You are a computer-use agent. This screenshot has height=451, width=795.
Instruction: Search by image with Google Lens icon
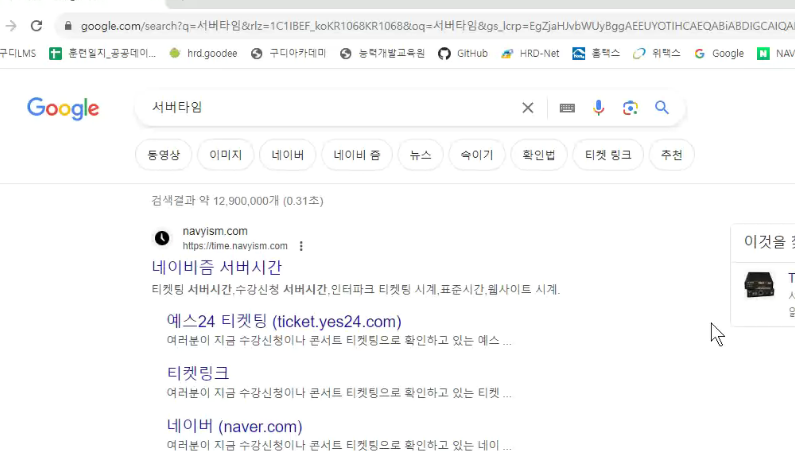click(630, 107)
